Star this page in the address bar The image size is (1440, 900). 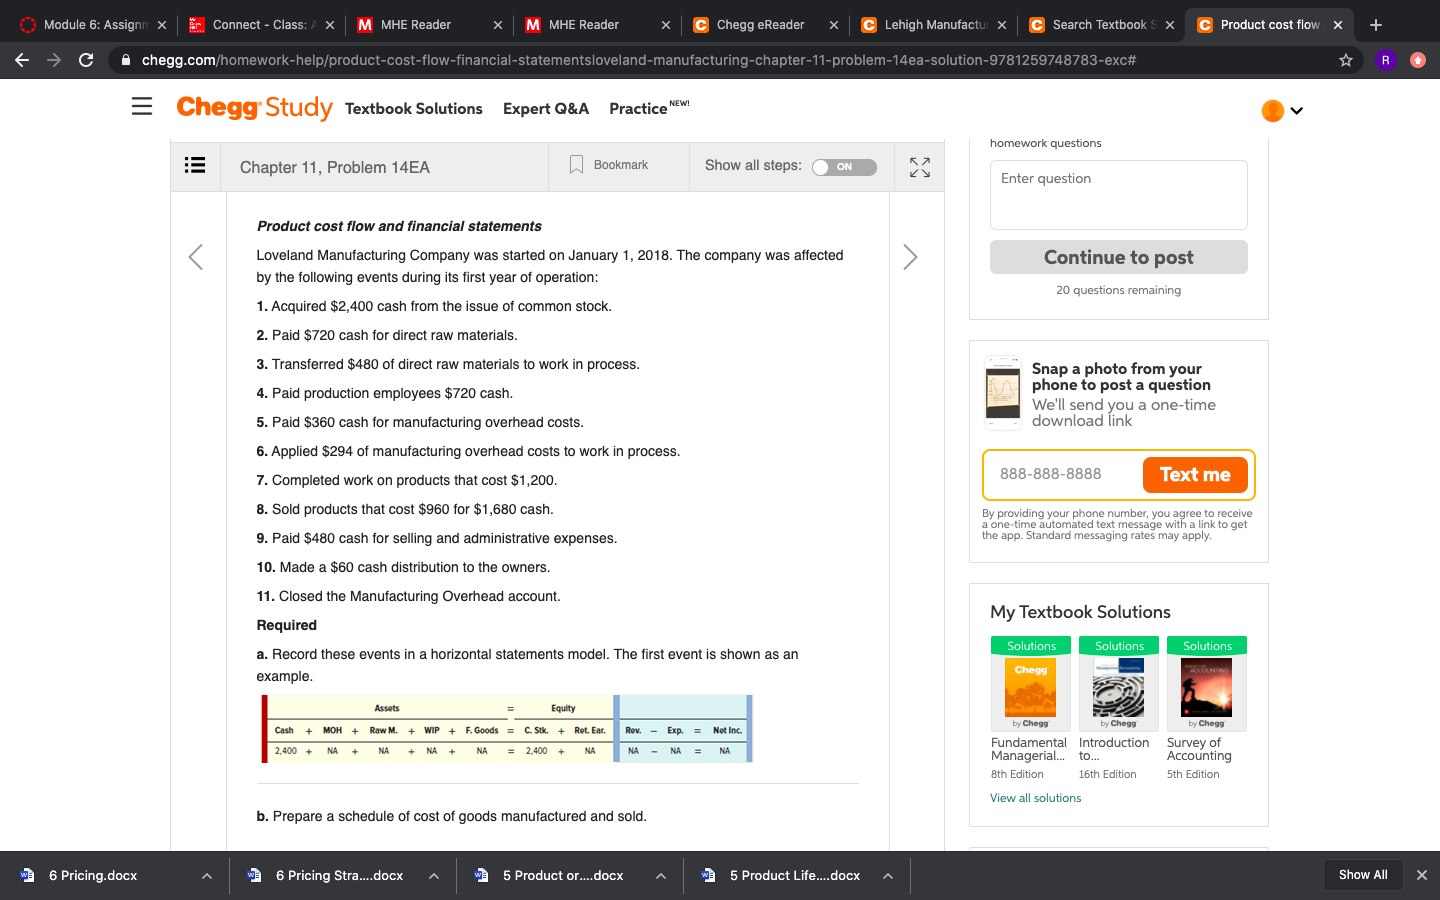[1345, 60]
